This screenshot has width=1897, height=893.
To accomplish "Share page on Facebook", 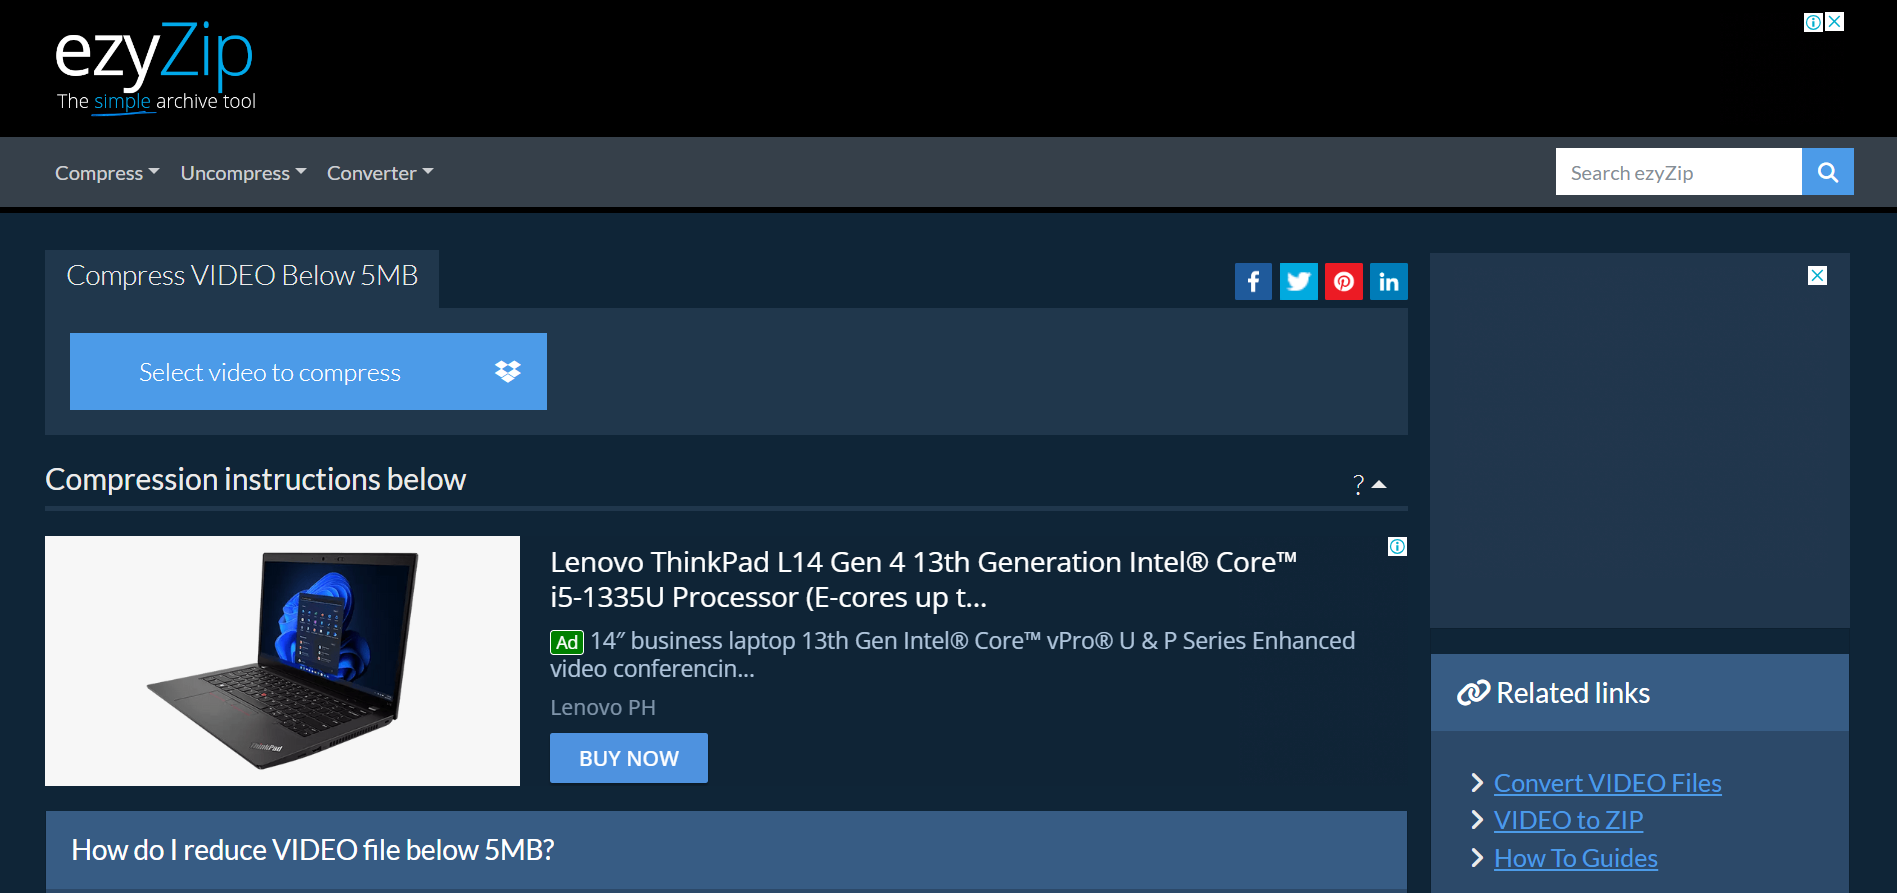I will 1253,282.
